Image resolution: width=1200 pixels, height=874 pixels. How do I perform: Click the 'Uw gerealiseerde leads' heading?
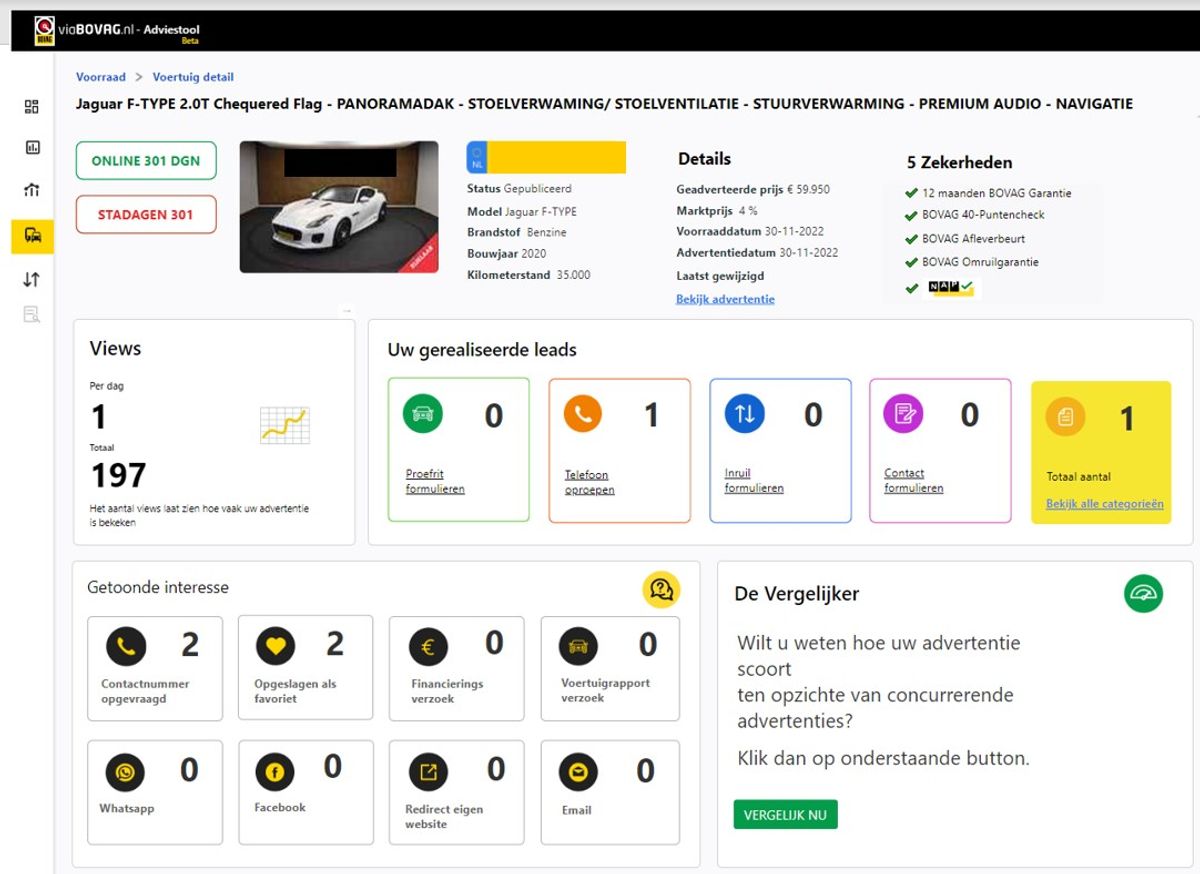coord(482,350)
